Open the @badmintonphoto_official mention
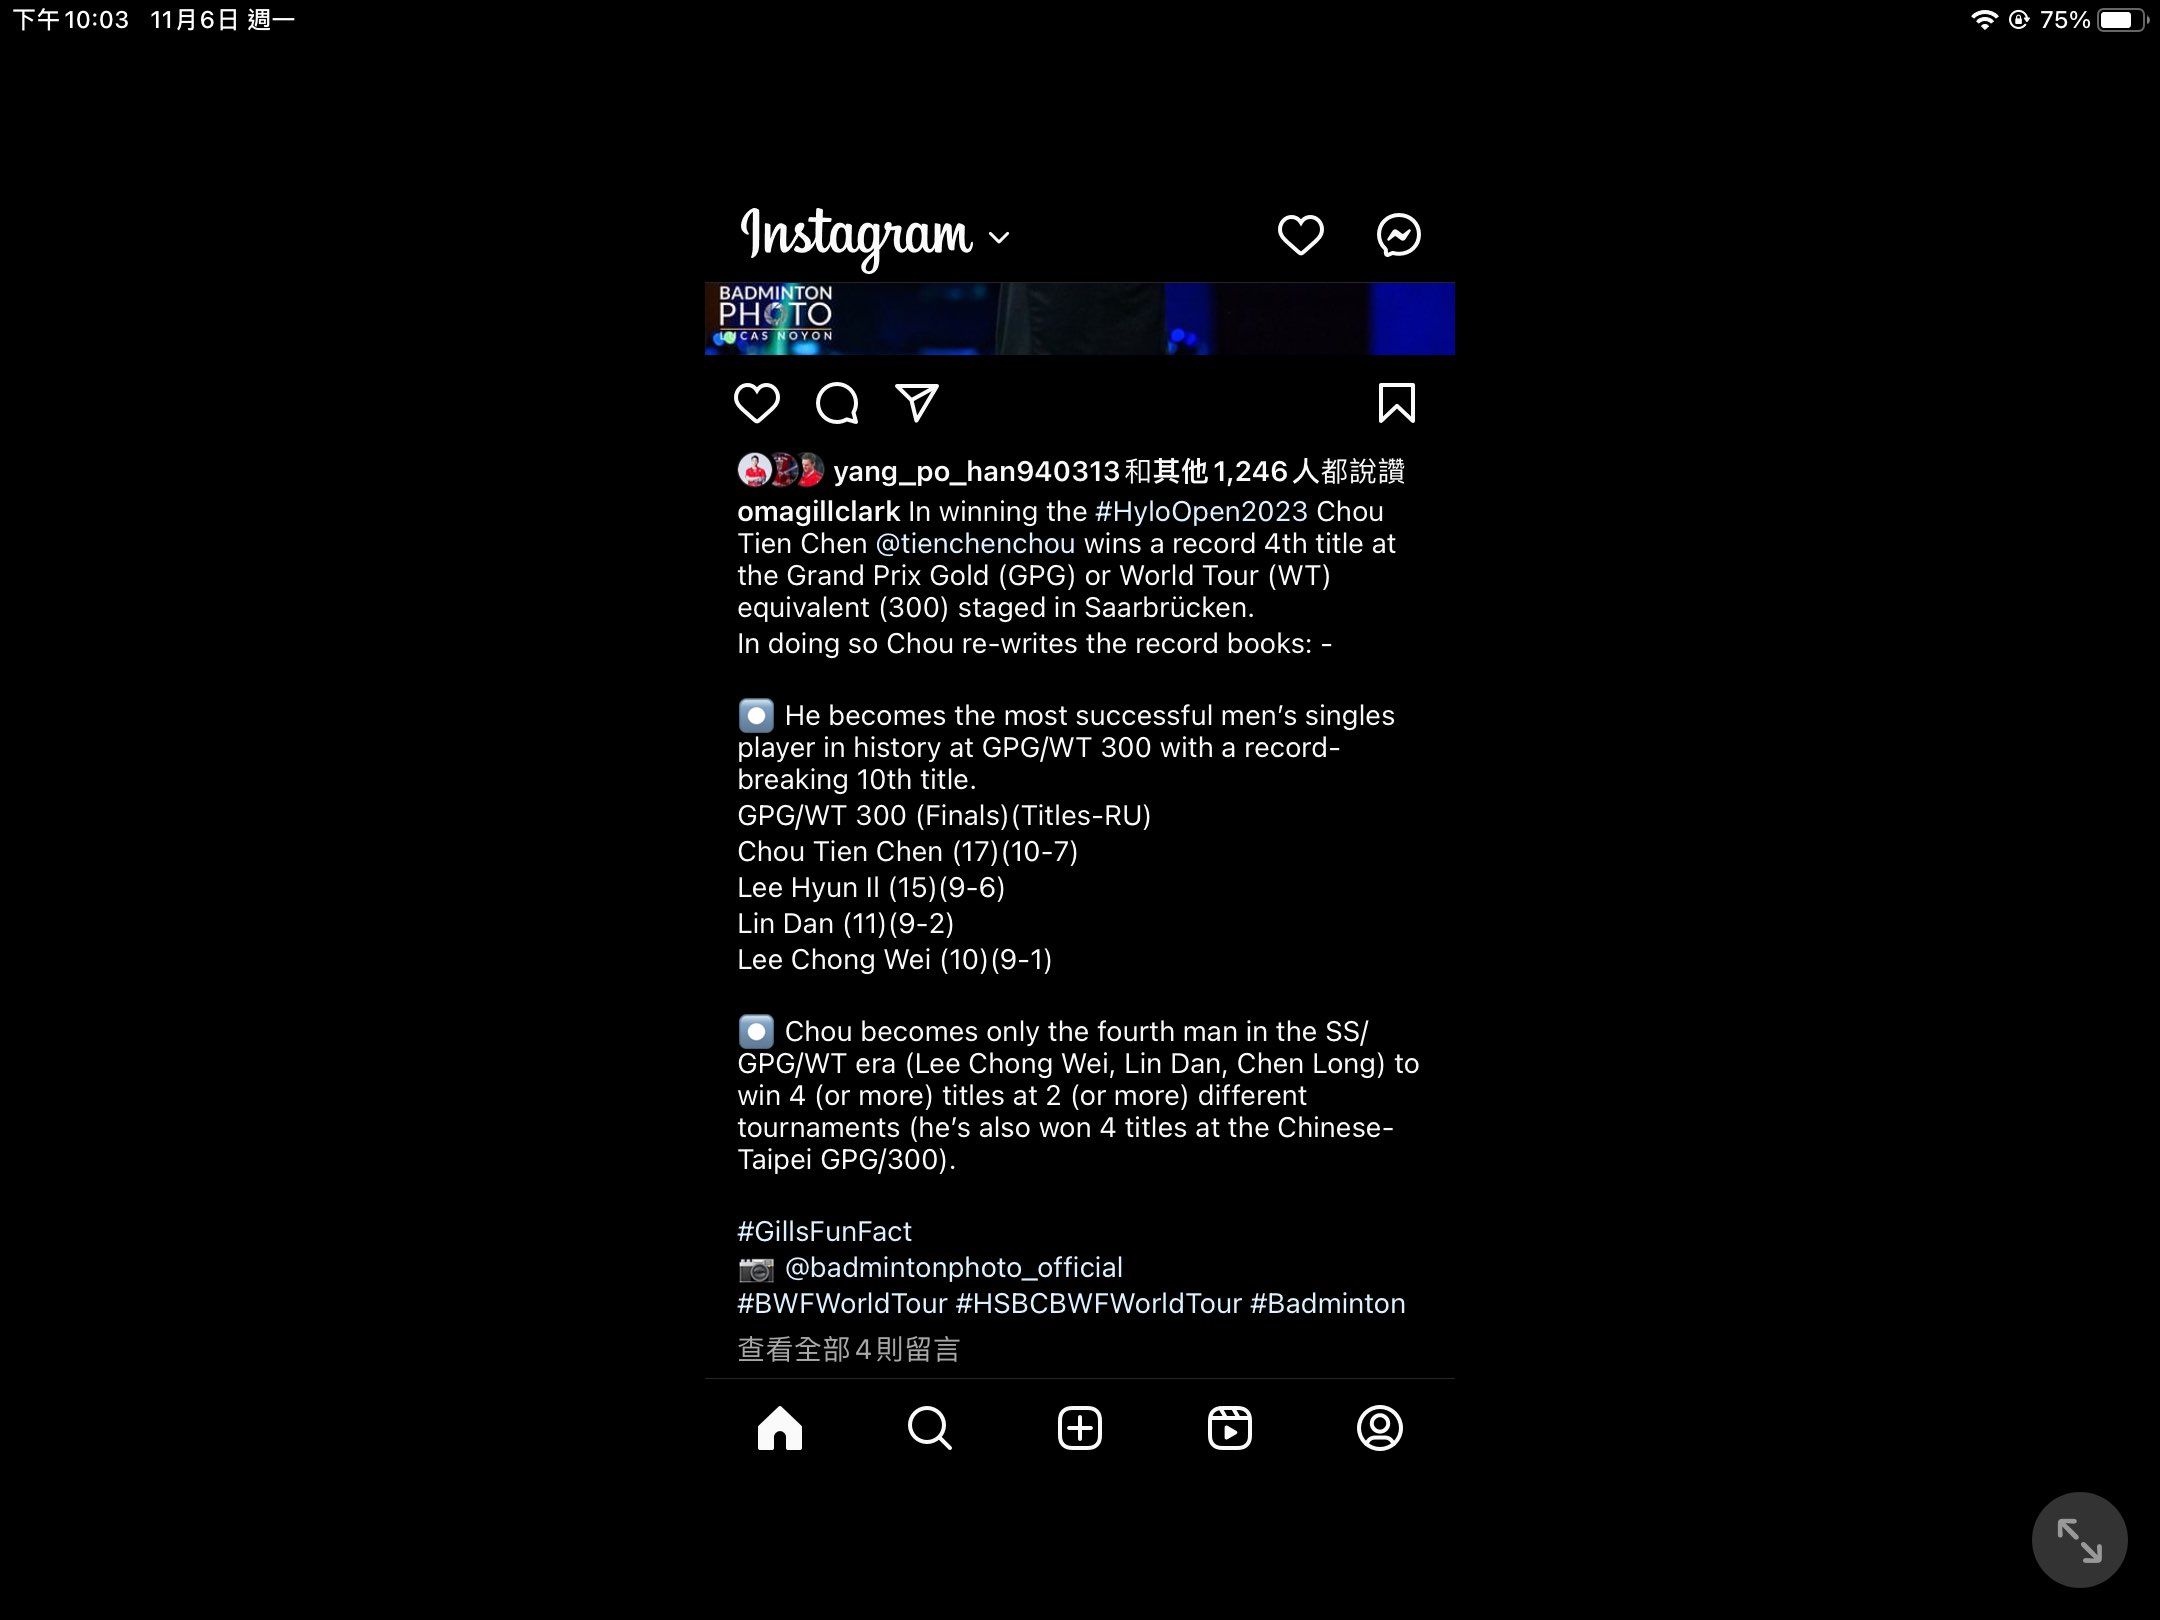2160x1620 pixels. 954,1268
